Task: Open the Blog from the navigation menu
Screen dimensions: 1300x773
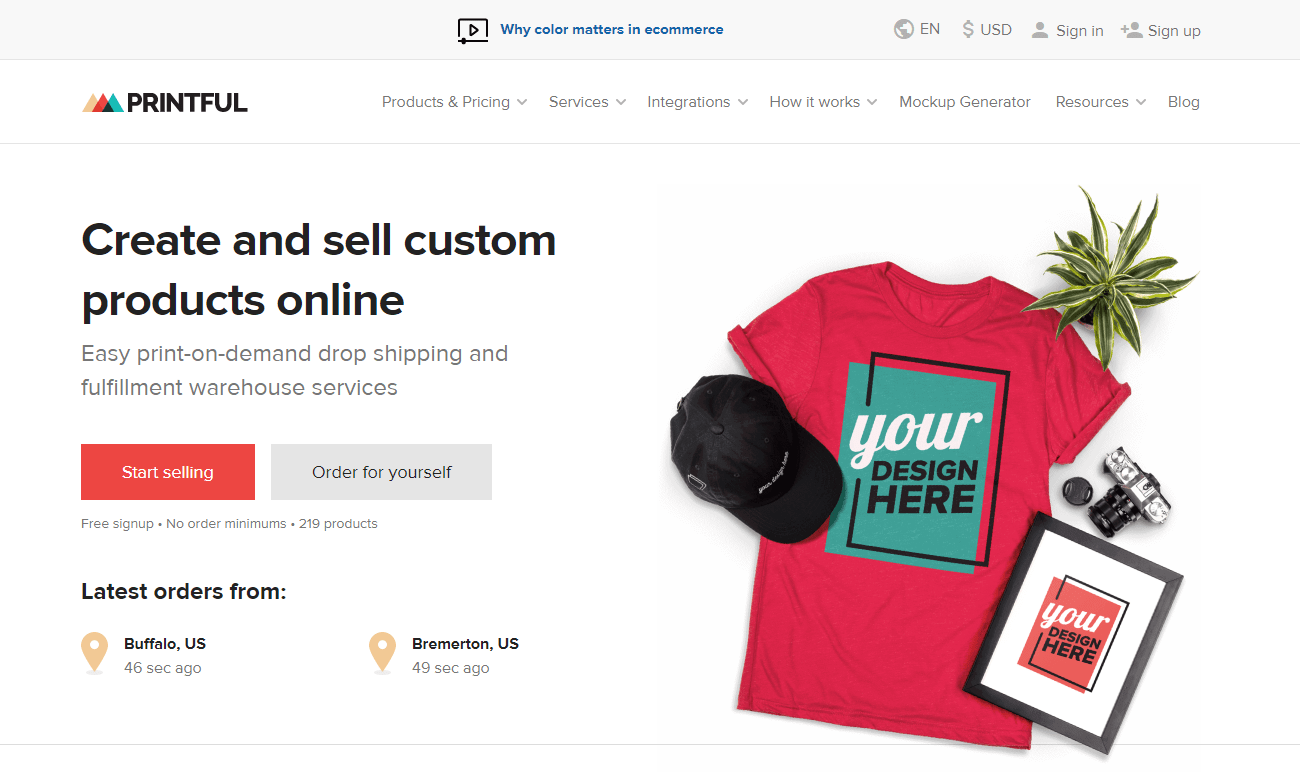Action: click(x=1183, y=101)
